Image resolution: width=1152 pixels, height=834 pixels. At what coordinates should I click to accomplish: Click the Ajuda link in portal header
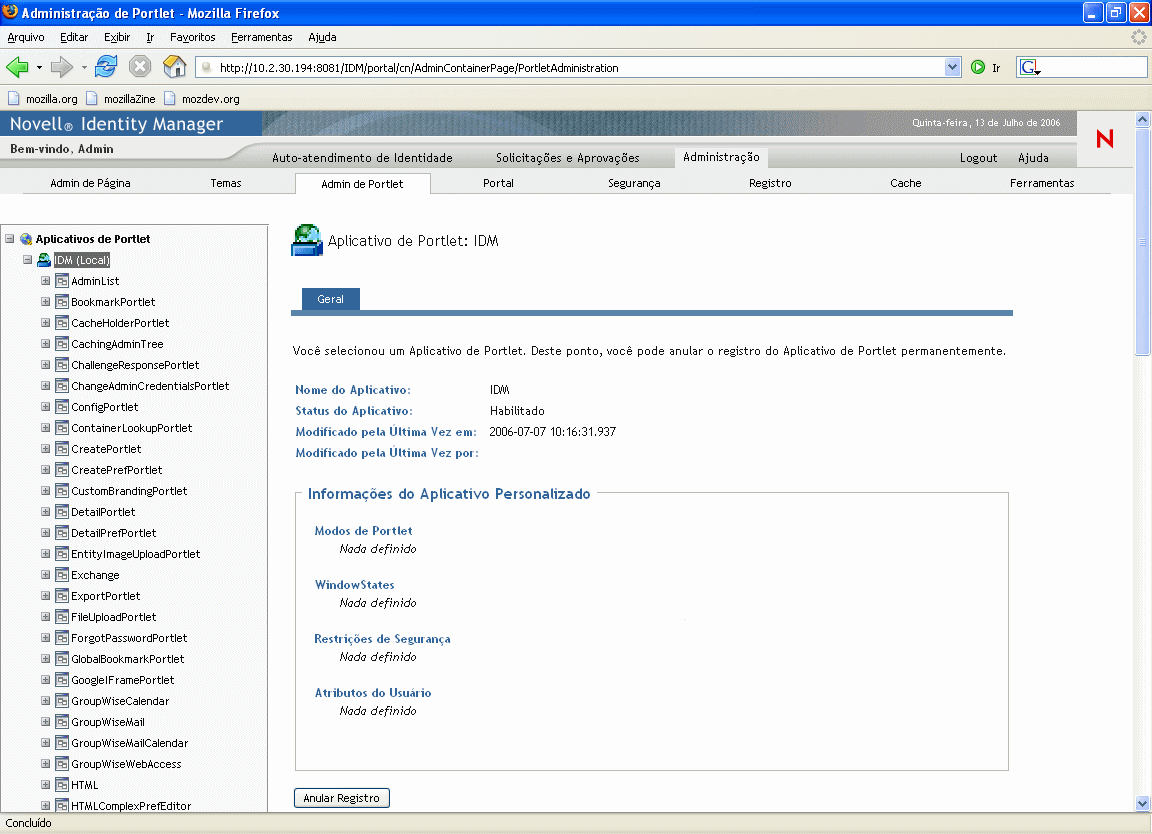pos(1033,158)
